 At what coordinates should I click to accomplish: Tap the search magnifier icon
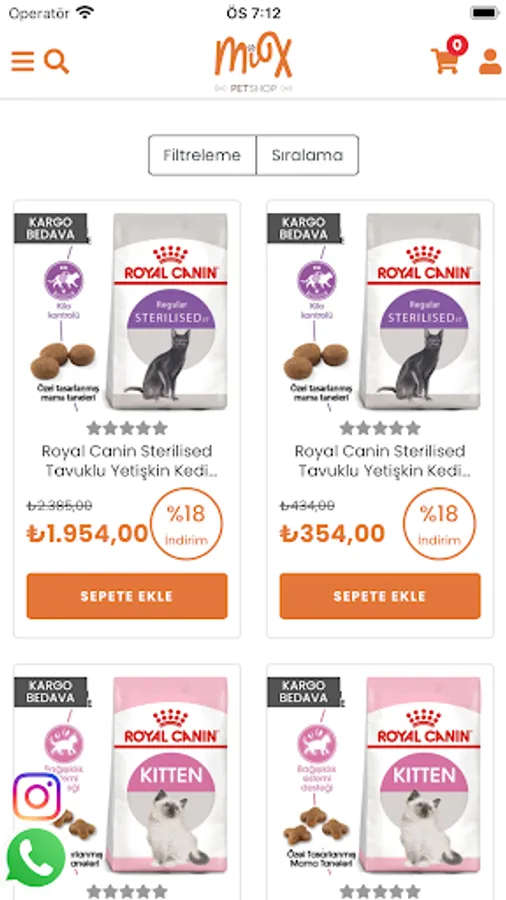[x=56, y=61]
